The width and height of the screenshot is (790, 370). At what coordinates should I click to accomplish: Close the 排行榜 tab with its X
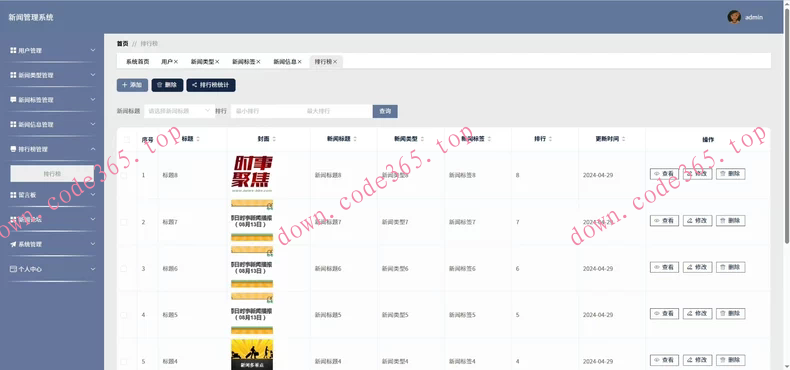(x=335, y=61)
